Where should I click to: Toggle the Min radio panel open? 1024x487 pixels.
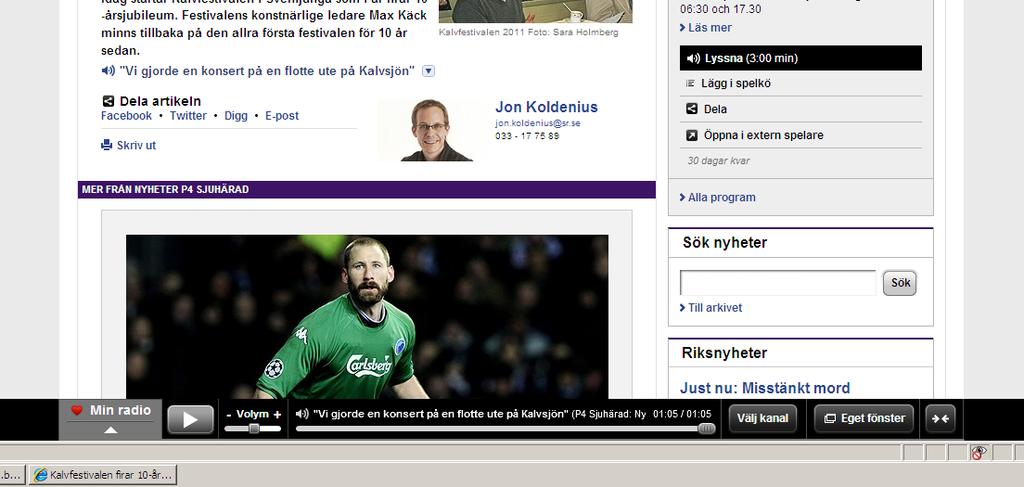point(110,418)
